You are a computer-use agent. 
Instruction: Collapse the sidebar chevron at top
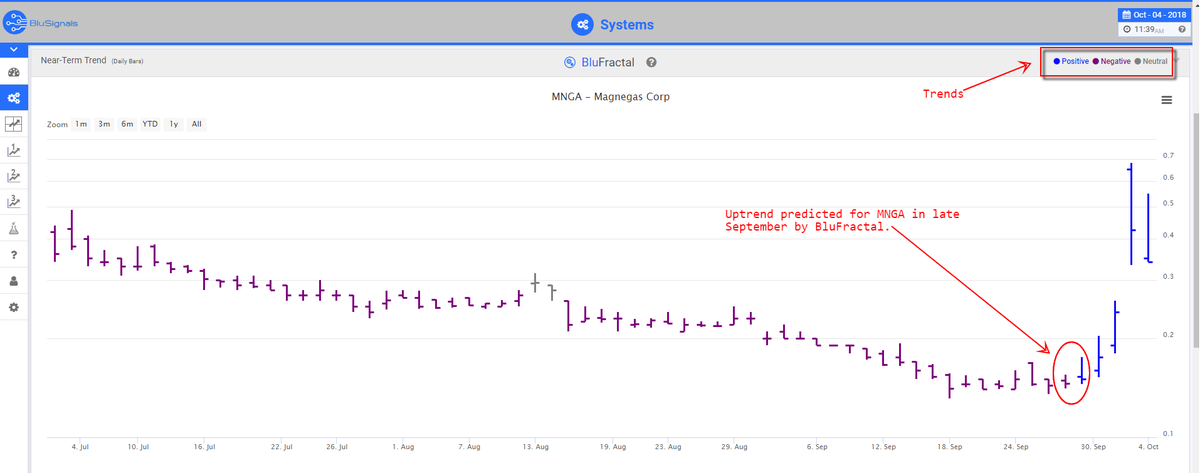(14, 49)
